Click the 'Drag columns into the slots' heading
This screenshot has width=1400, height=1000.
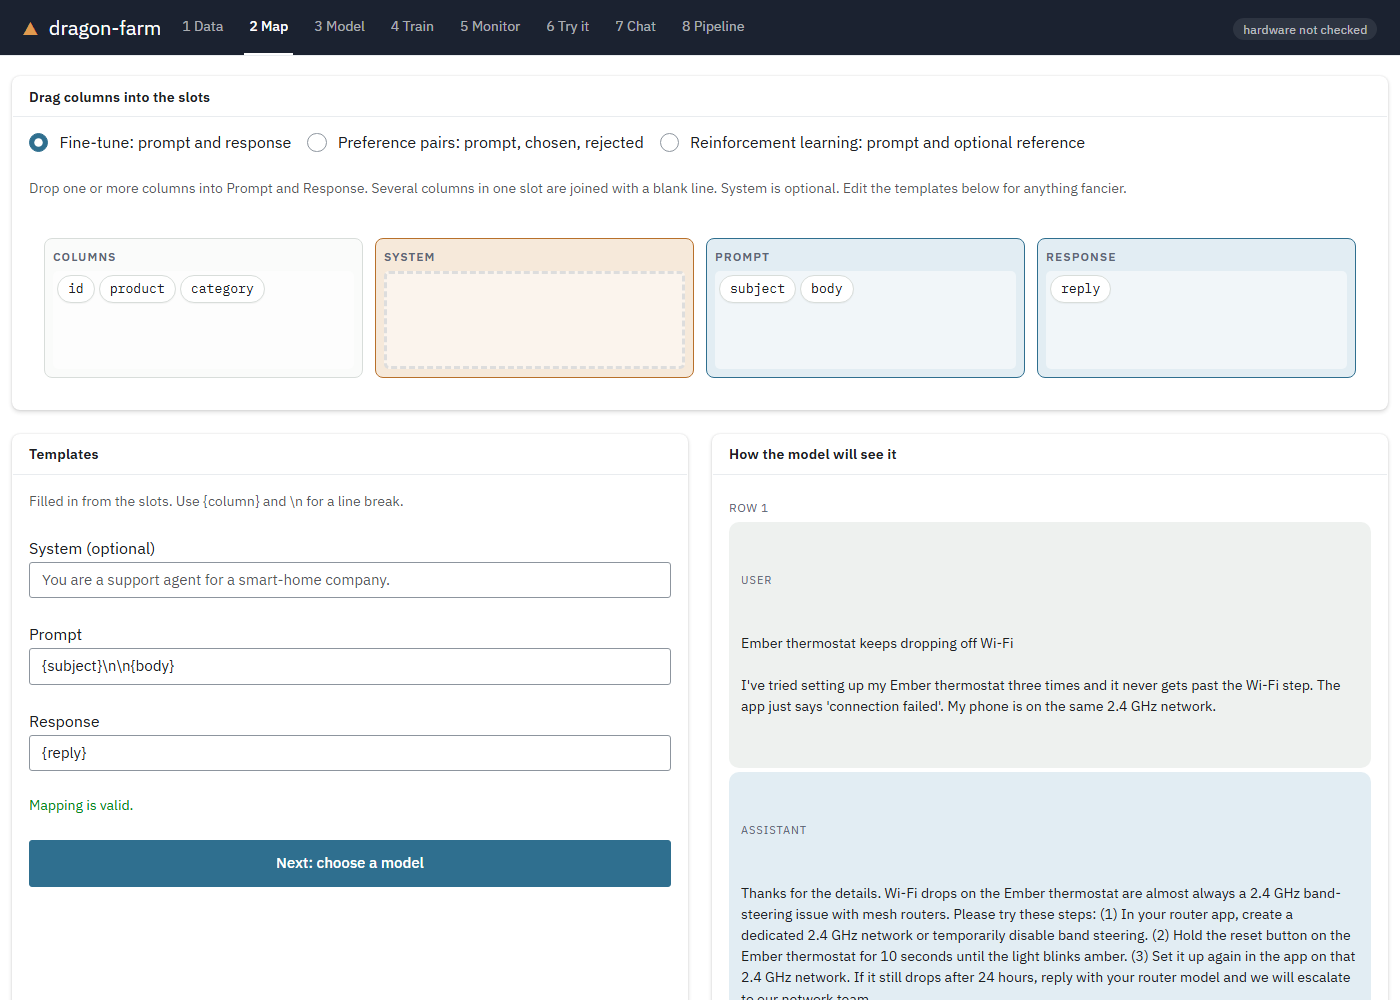(119, 97)
